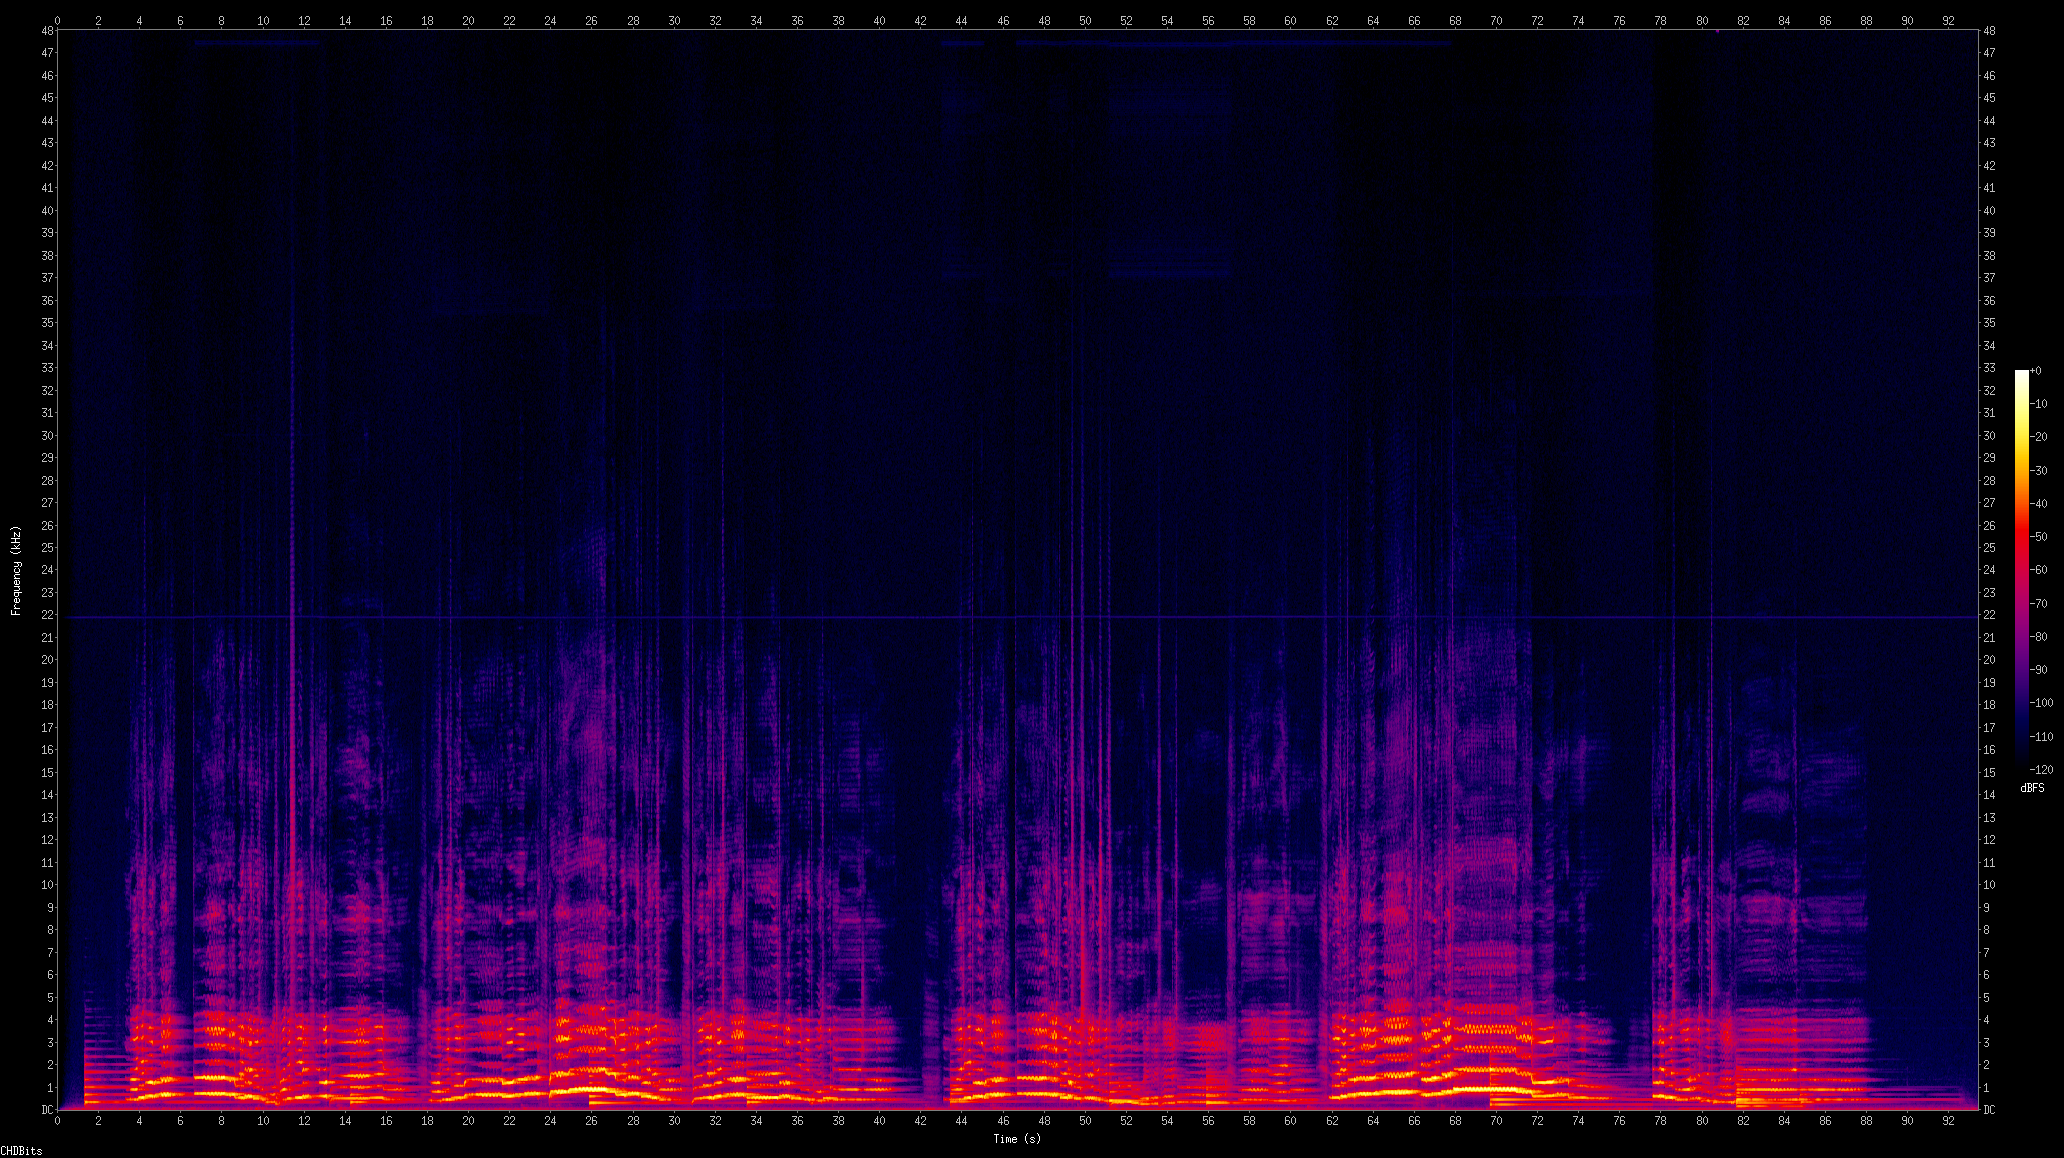This screenshot has height=1158, width=2064.
Task: Click the 46 second tick on the top axis
Action: [1003, 20]
